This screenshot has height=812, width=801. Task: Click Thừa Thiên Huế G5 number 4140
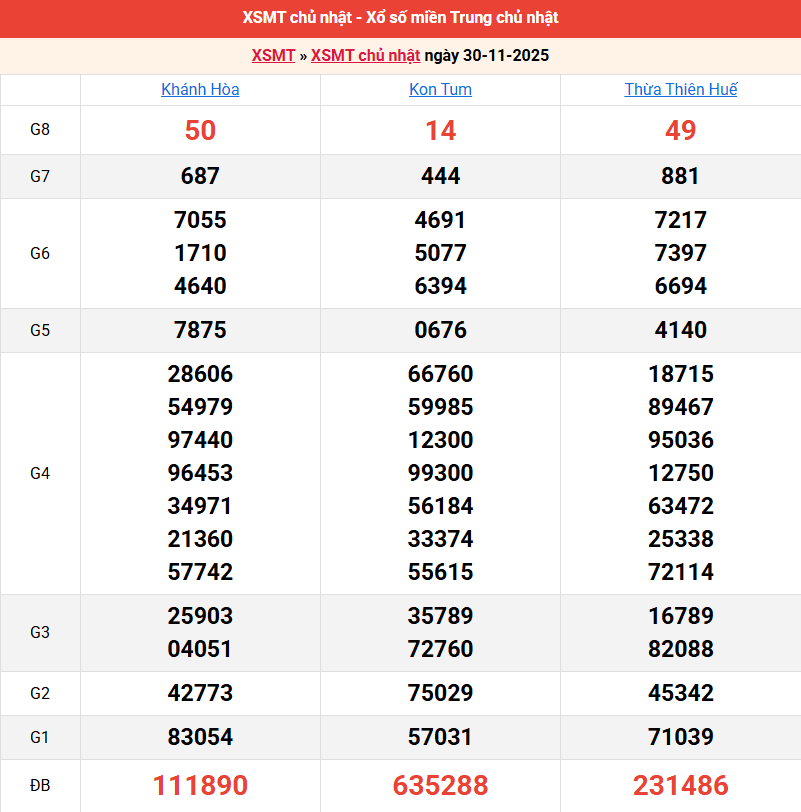[680, 330]
